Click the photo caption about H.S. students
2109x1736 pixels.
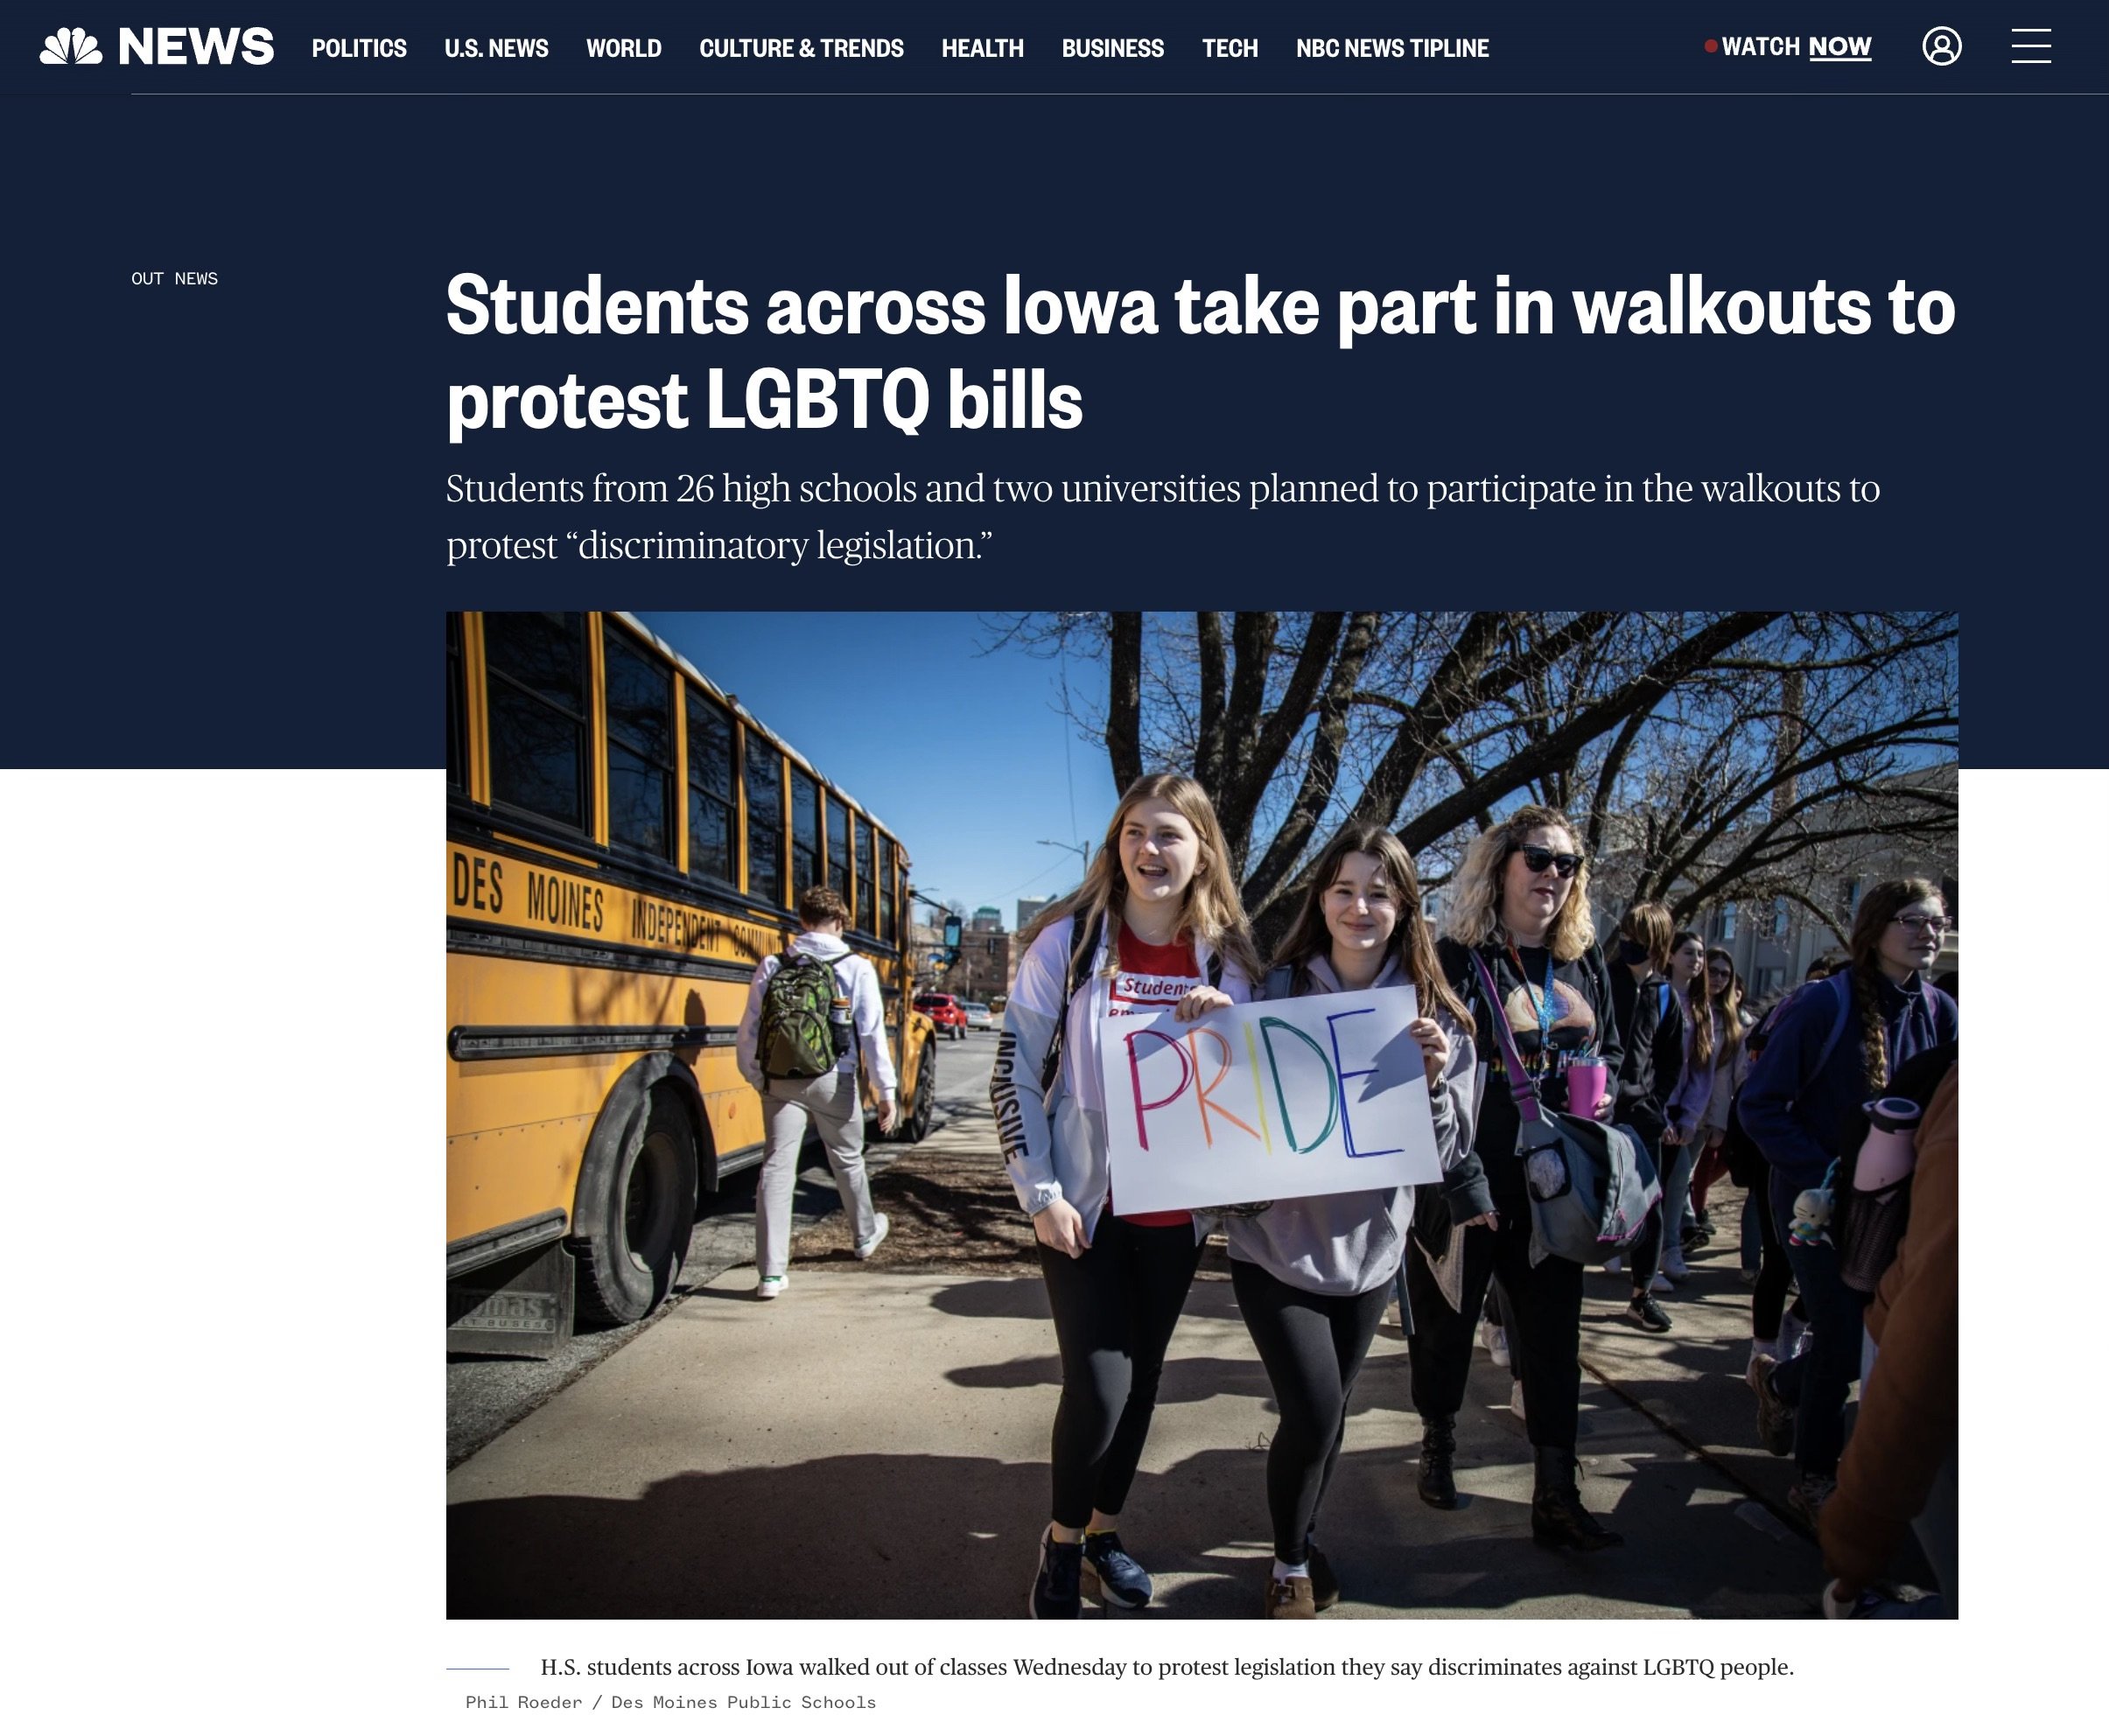pyautogui.click(x=1167, y=1667)
